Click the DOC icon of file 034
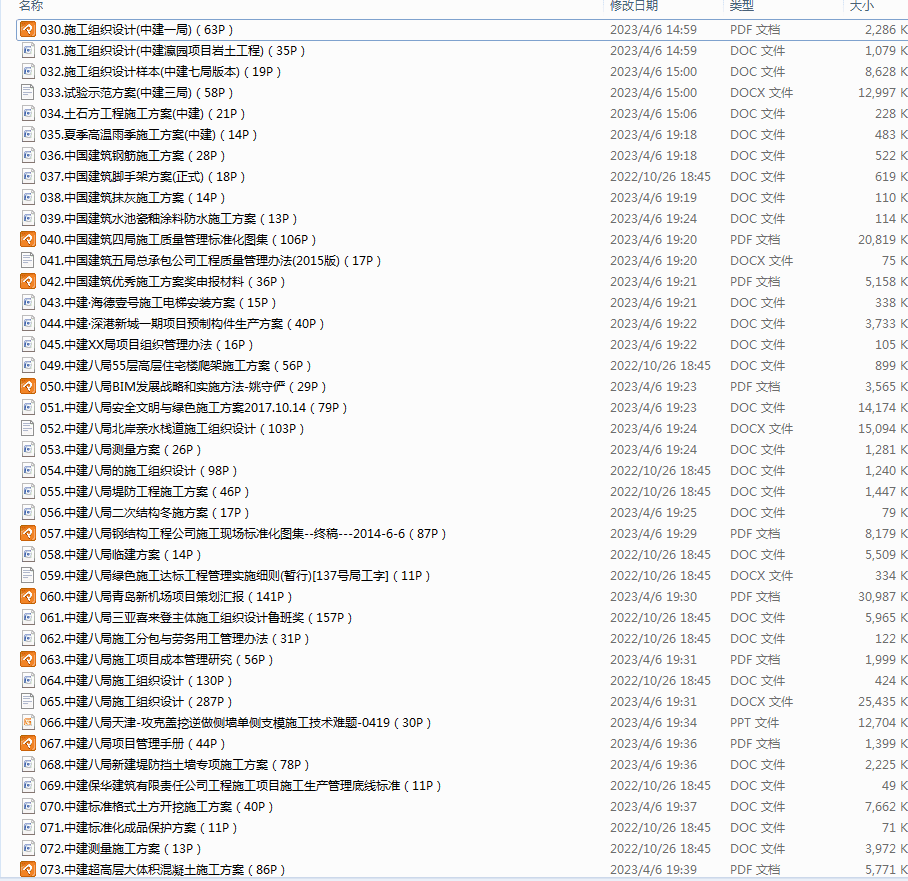908x881 pixels. 27,114
